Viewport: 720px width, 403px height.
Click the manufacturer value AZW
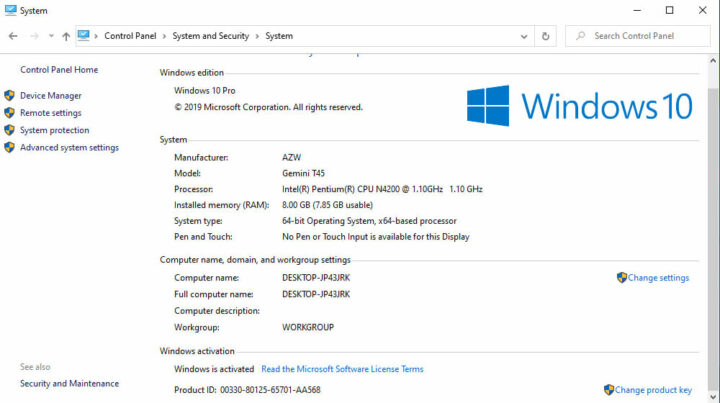291,157
